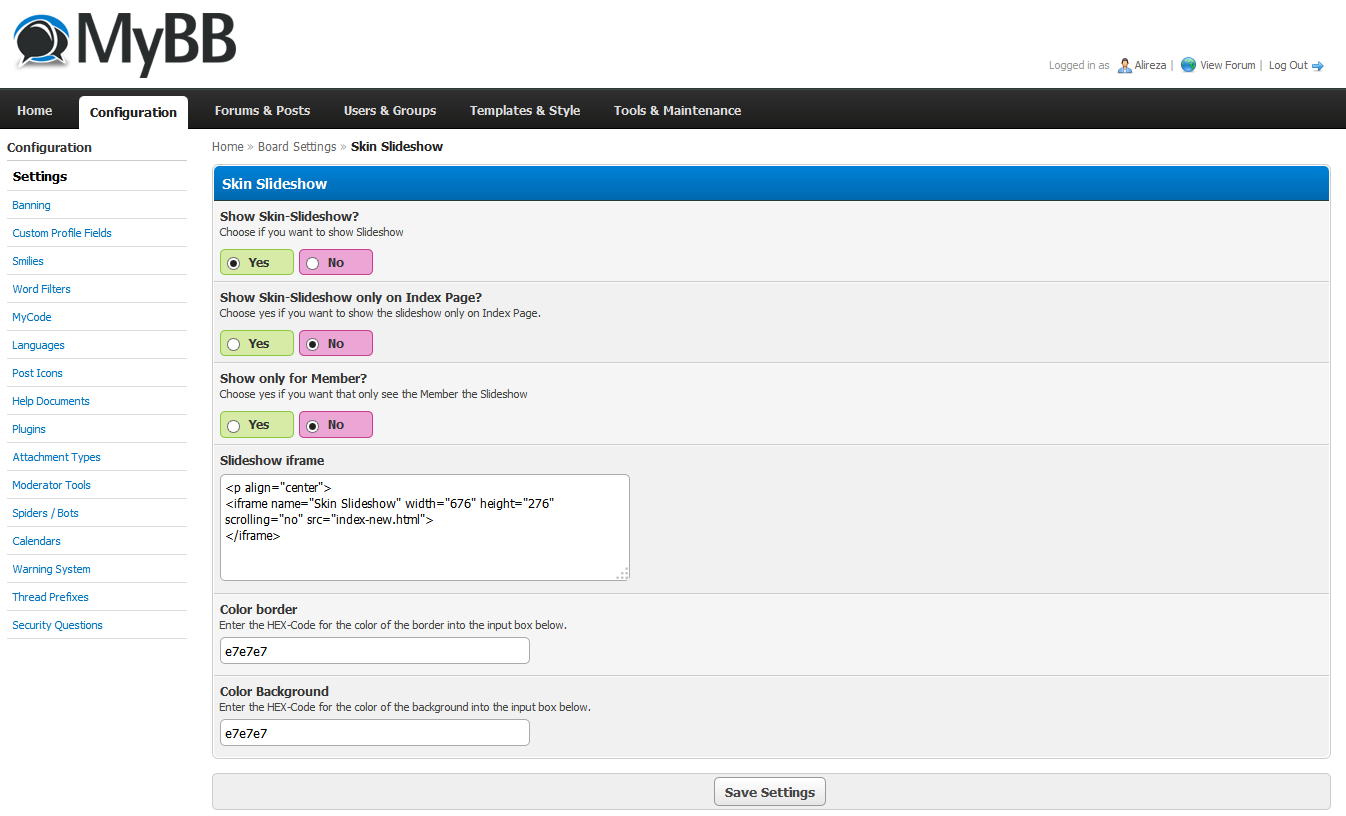
Task: Navigate to Board Settings breadcrumb
Action: pyautogui.click(x=297, y=147)
